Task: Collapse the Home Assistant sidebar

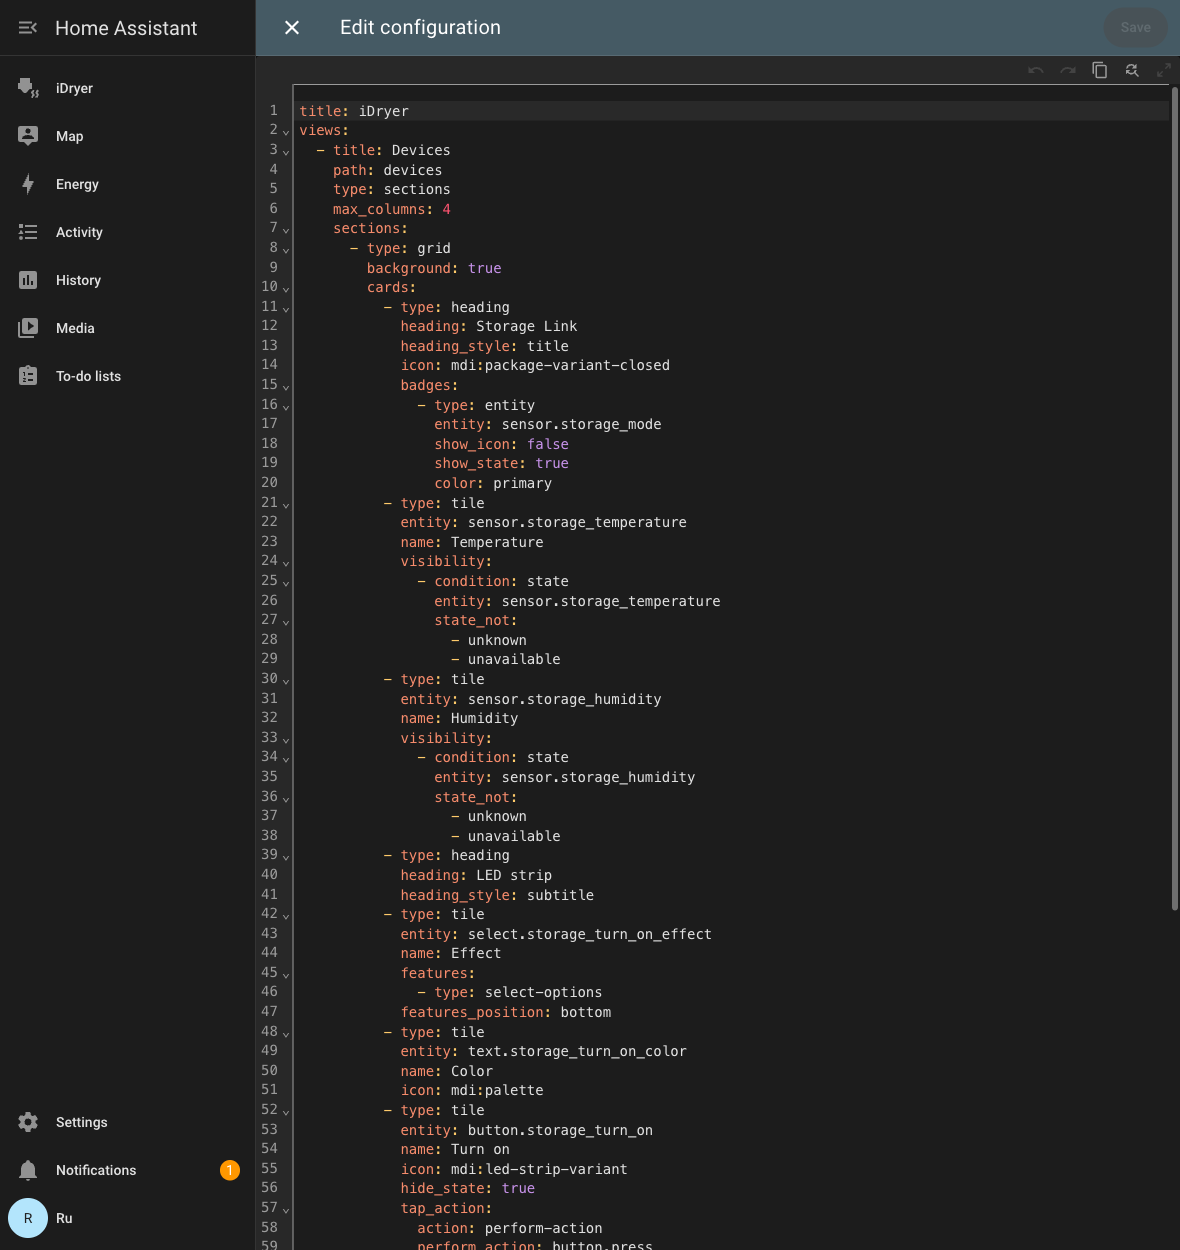Action: pyautogui.click(x=28, y=28)
